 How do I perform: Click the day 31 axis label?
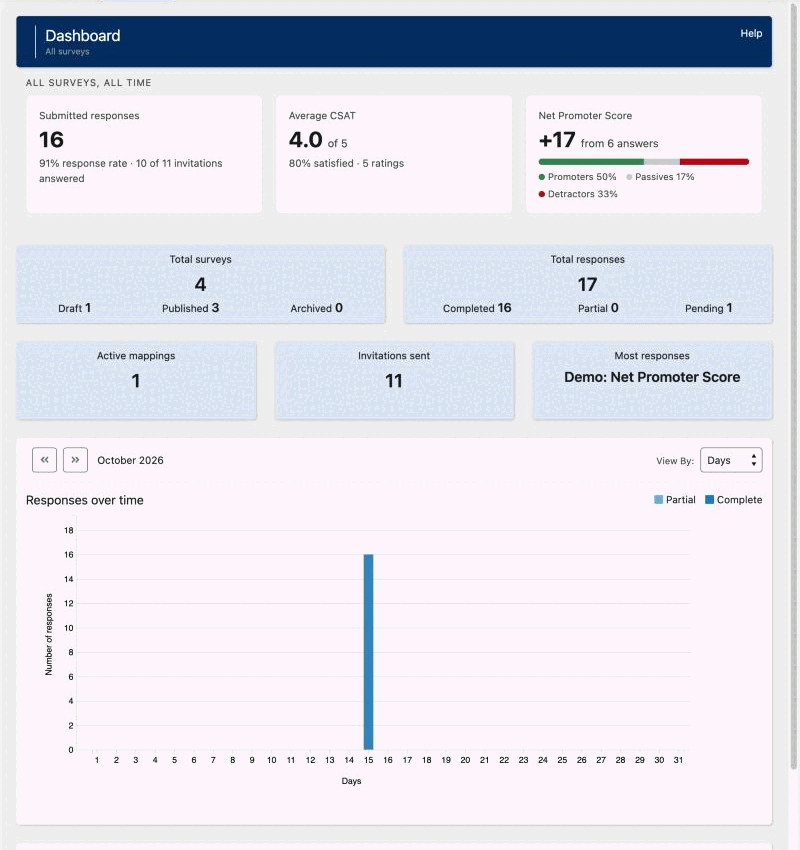(x=678, y=760)
